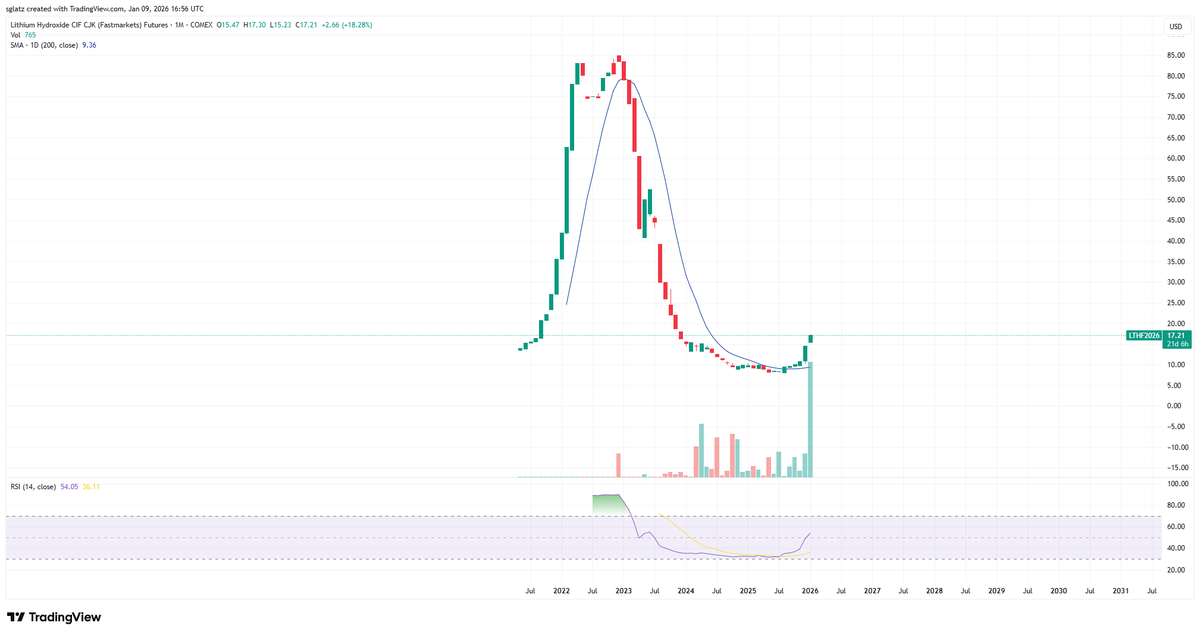This screenshot has width=1200, height=635.
Task: Click the 2028 label on time axis
Action: (x=934, y=591)
